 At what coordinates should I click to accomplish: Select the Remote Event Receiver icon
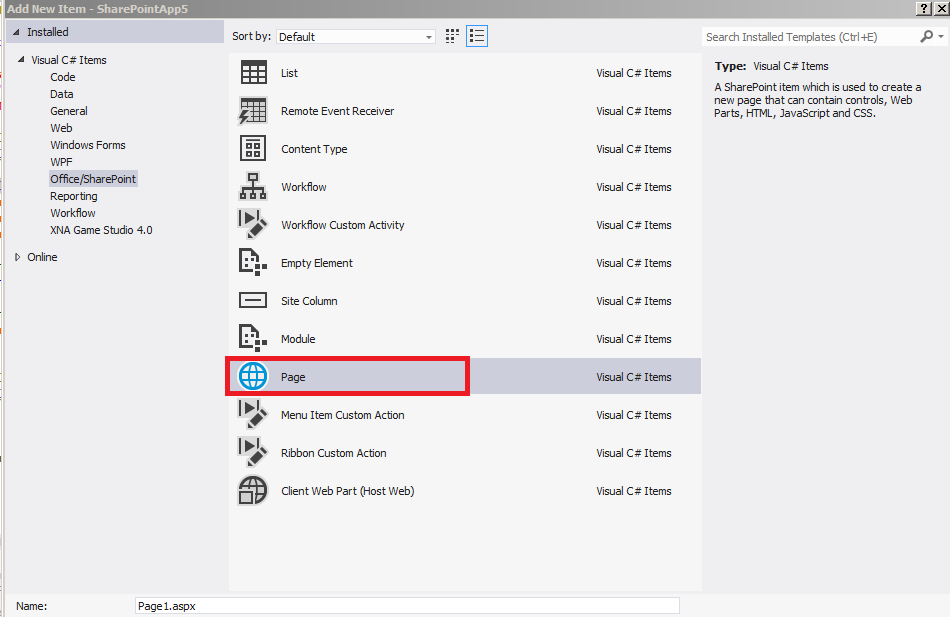[x=253, y=111]
